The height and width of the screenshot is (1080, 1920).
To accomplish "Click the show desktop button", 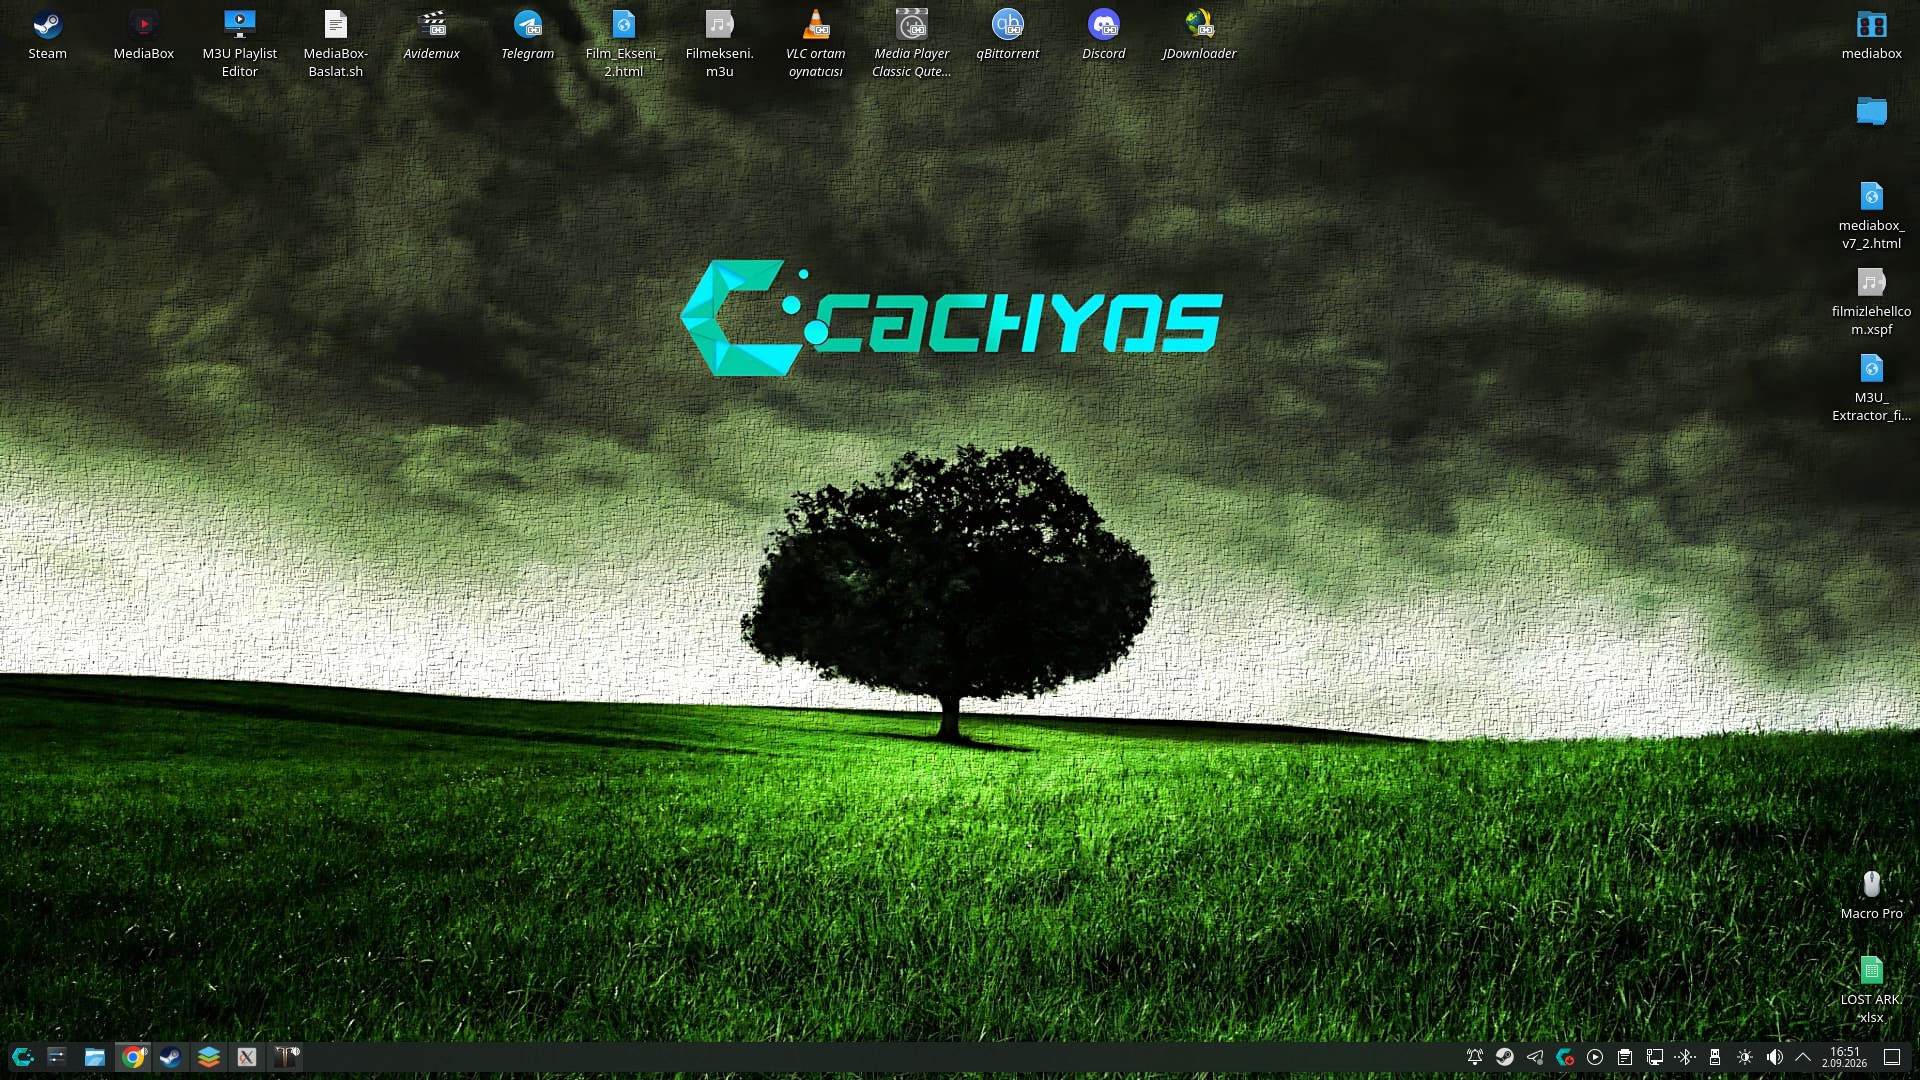I will (1892, 1057).
